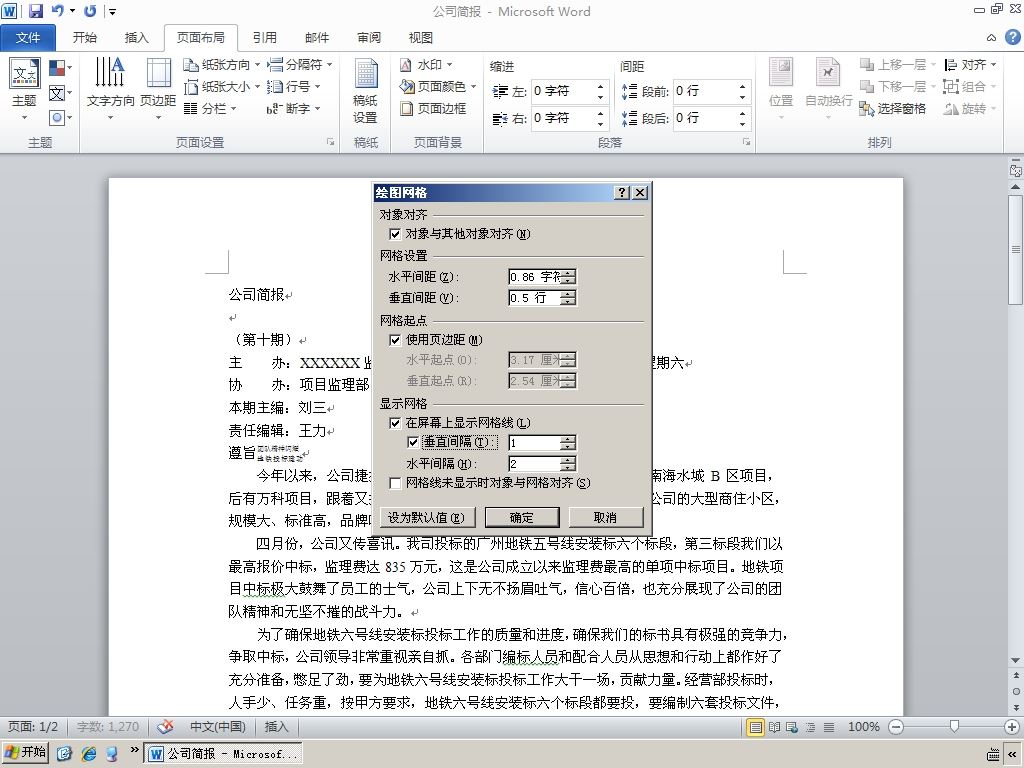The height and width of the screenshot is (768, 1024).
Task: Switch to Review (审阅) ribbon tab
Action: (368, 38)
